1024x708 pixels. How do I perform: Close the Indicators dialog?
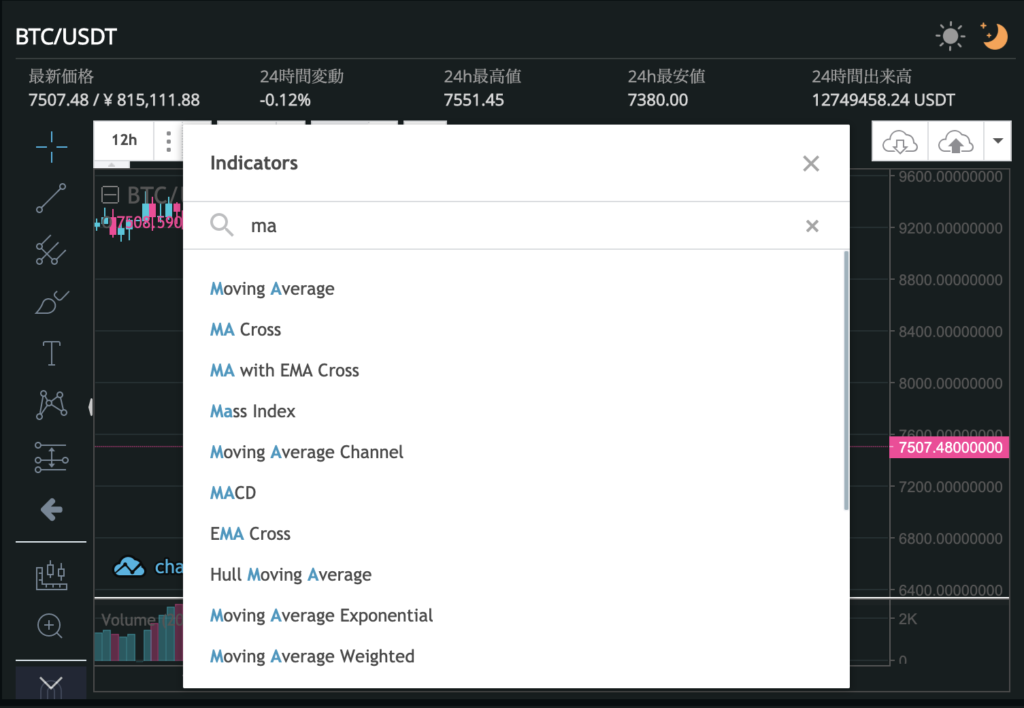pos(810,163)
